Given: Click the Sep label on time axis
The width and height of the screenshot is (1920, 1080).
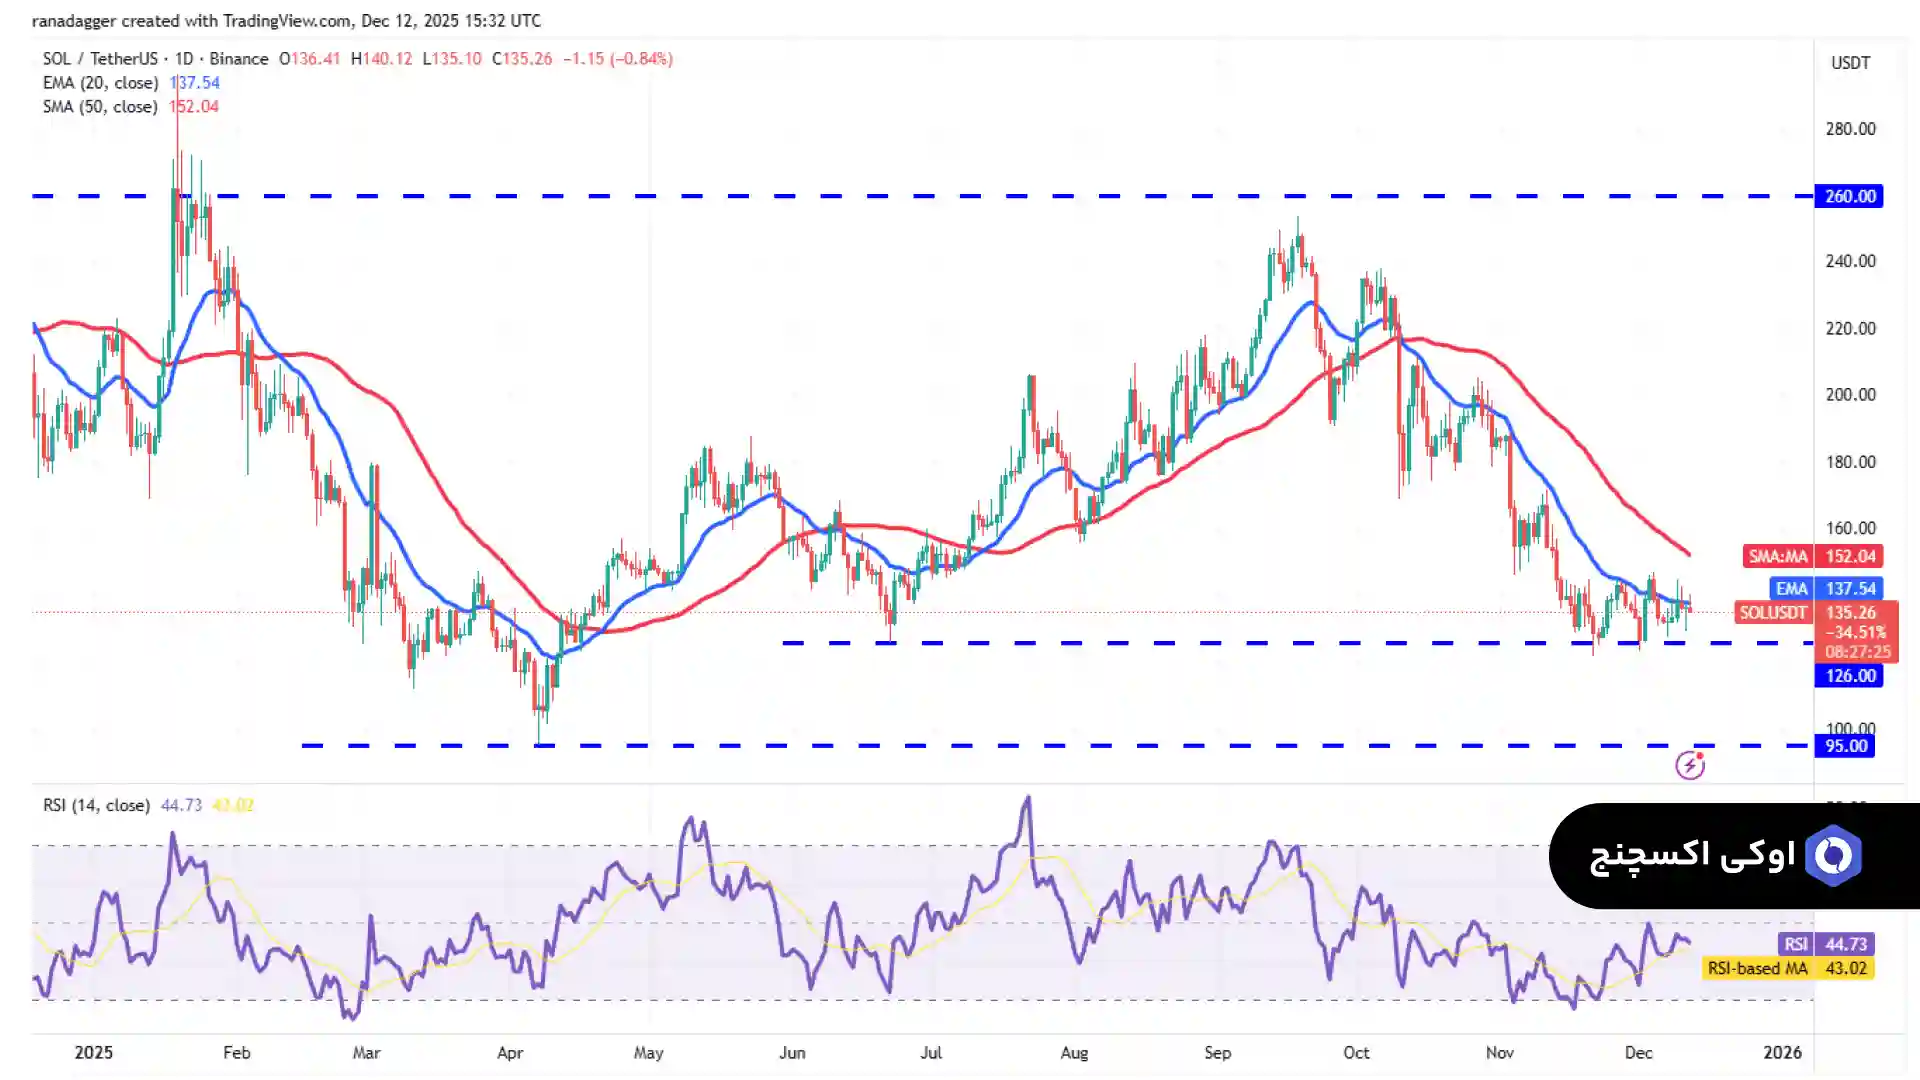Looking at the screenshot, I should [x=1217, y=1052].
